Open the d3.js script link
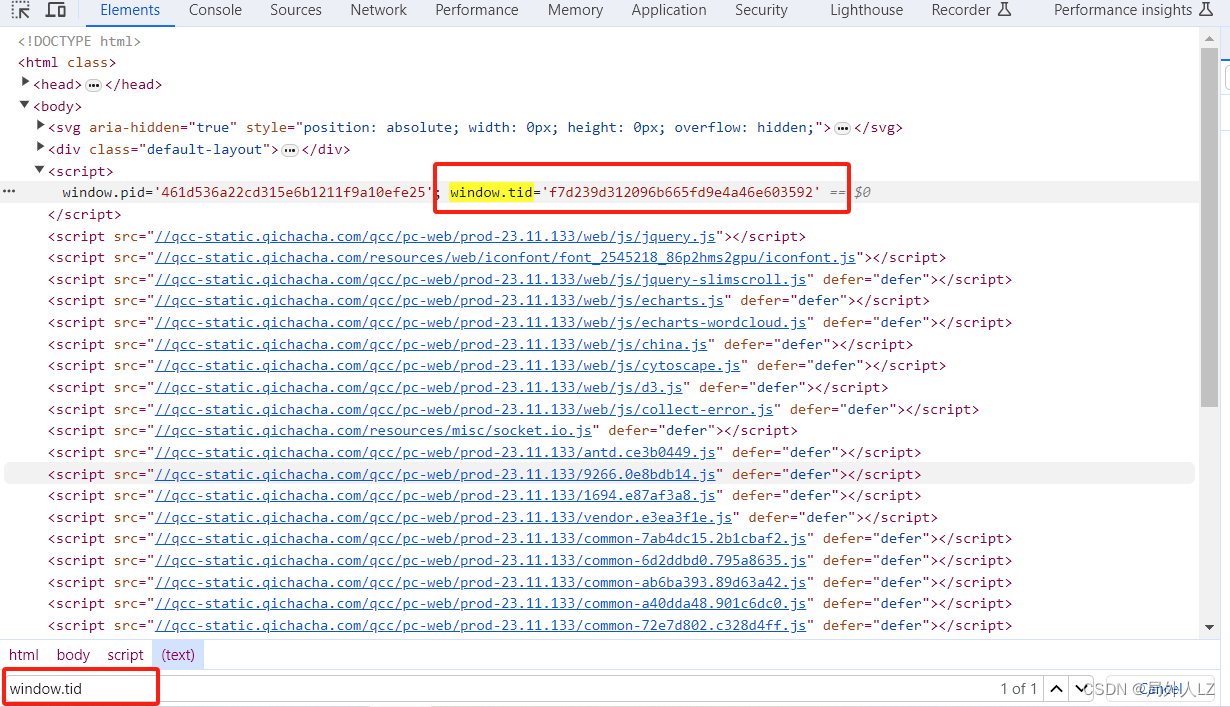 [x=418, y=387]
